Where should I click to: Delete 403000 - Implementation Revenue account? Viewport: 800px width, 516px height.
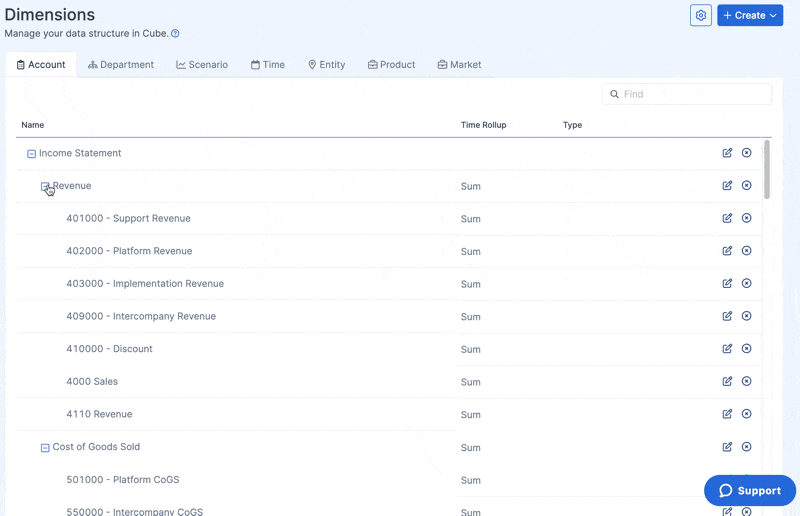pyautogui.click(x=746, y=284)
